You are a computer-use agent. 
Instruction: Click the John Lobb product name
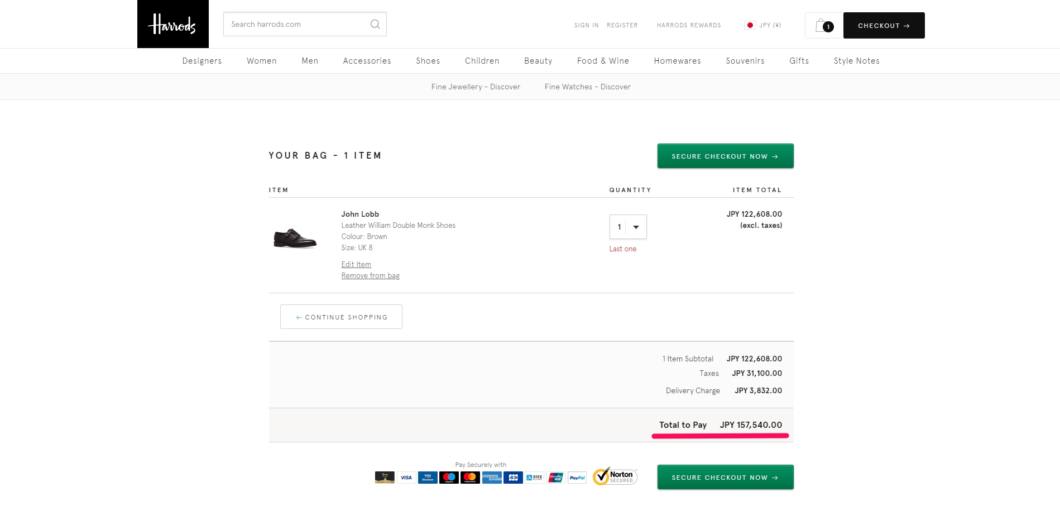point(360,214)
